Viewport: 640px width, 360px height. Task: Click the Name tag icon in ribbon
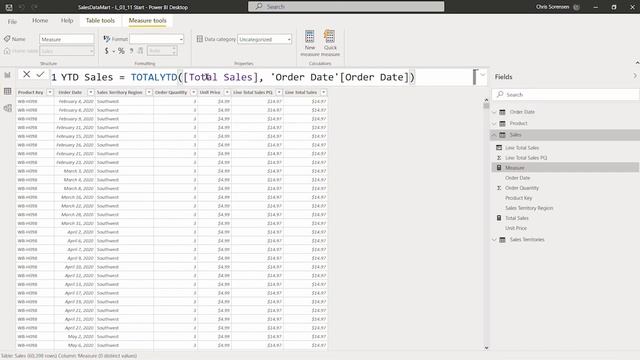tap(7, 39)
